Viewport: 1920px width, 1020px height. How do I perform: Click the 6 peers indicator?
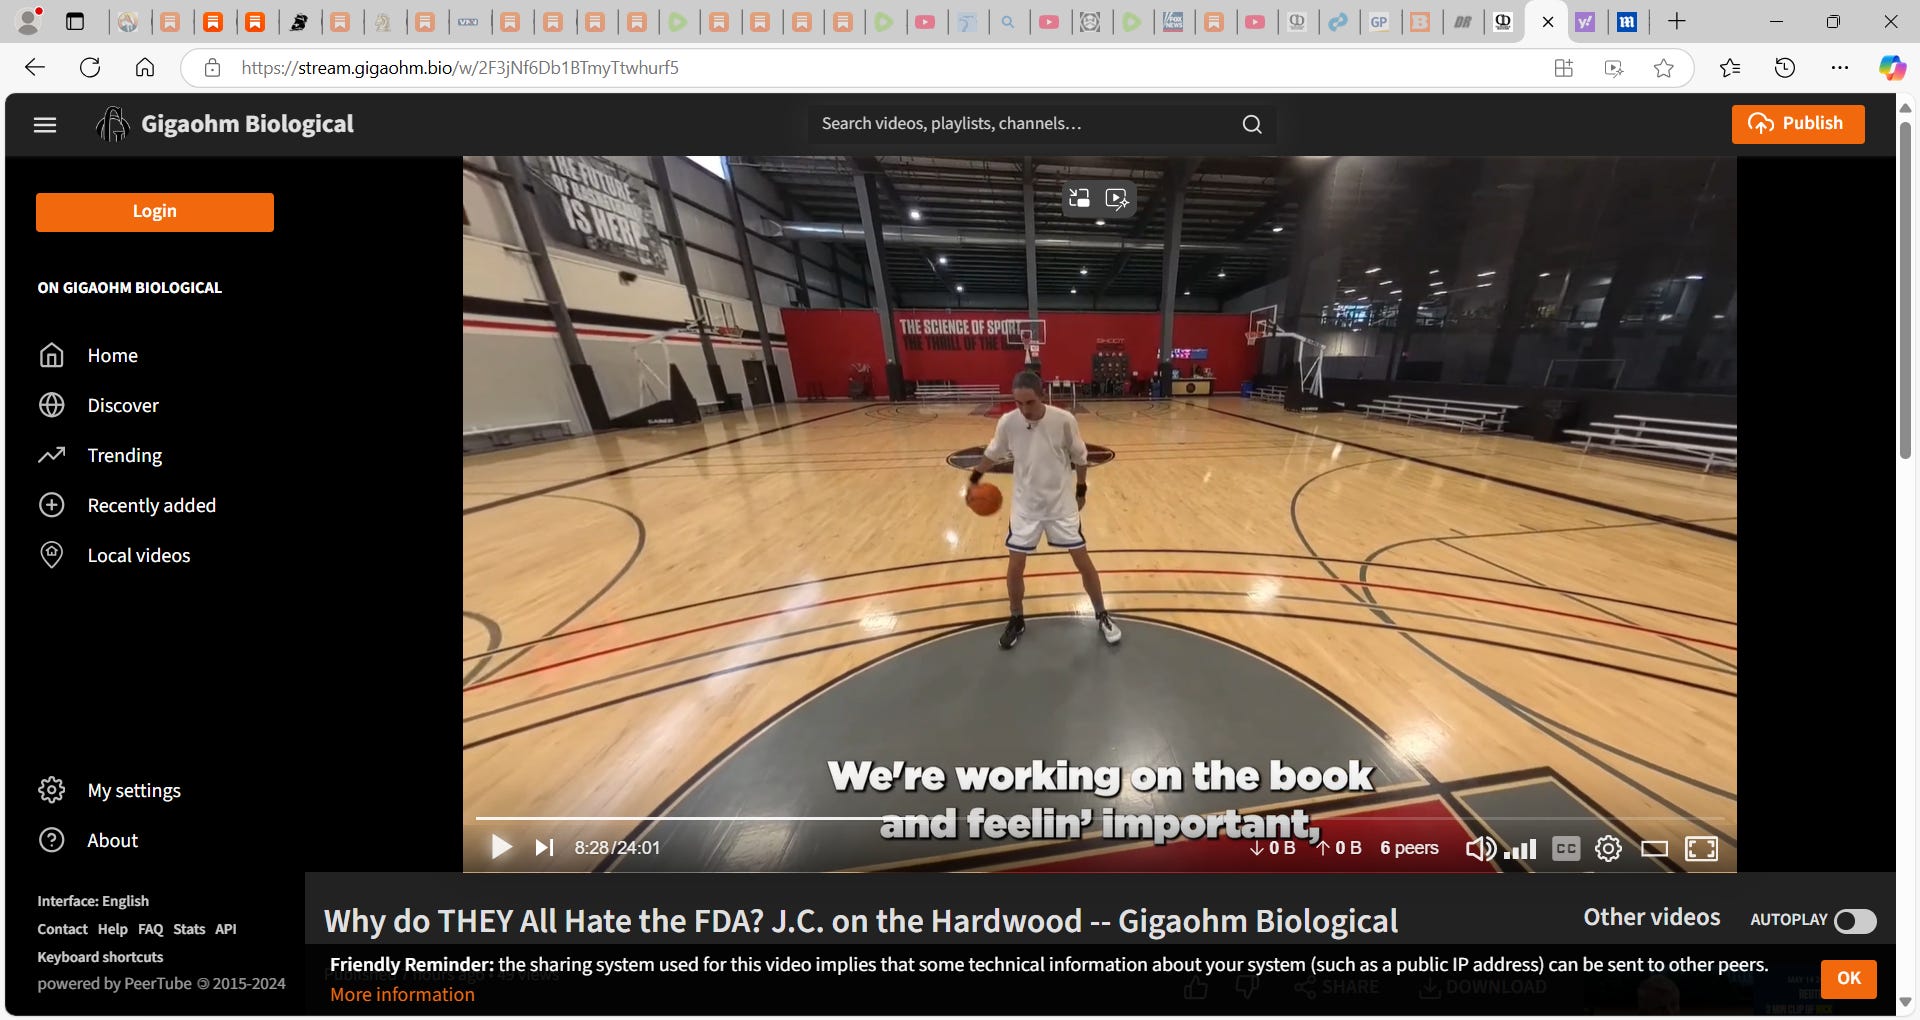[x=1409, y=848]
